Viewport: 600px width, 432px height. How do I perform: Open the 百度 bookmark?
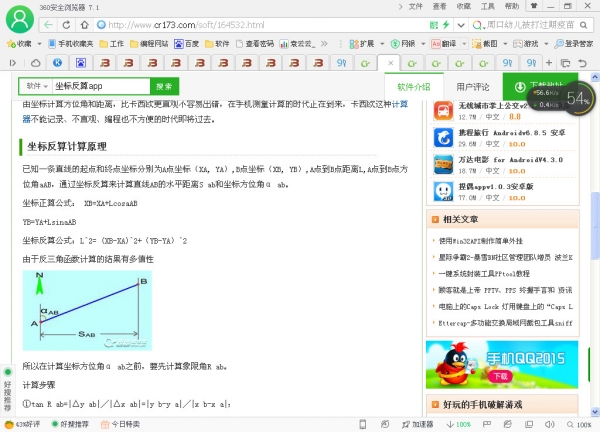pos(186,44)
